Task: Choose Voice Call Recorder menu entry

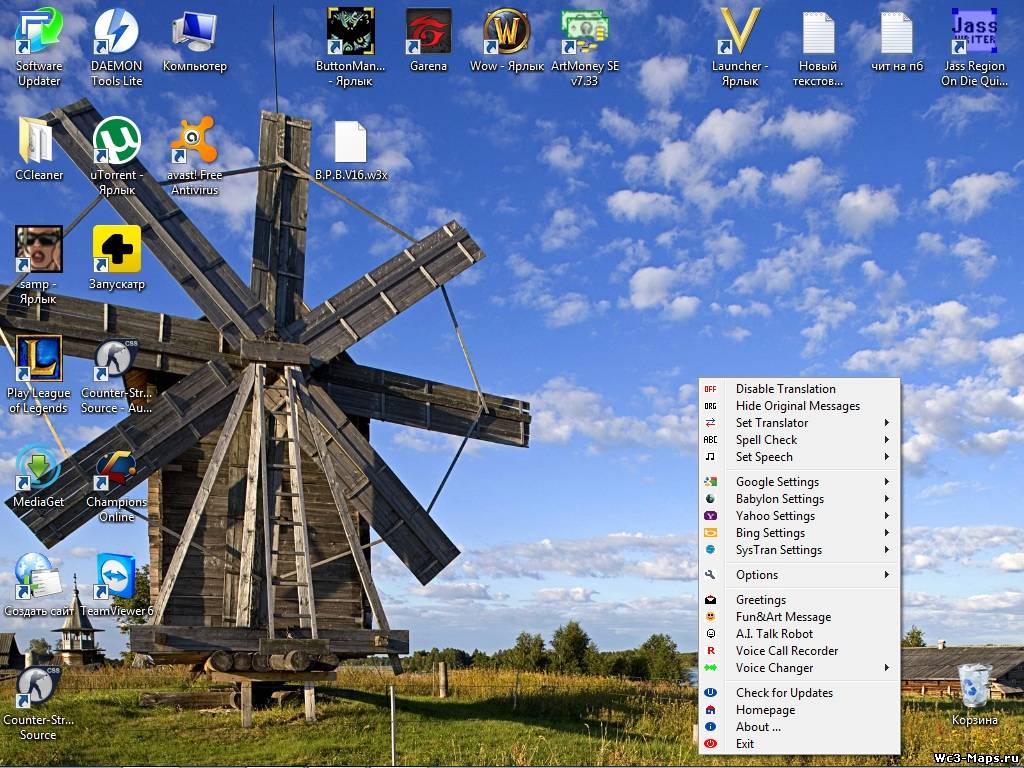Action: click(787, 651)
